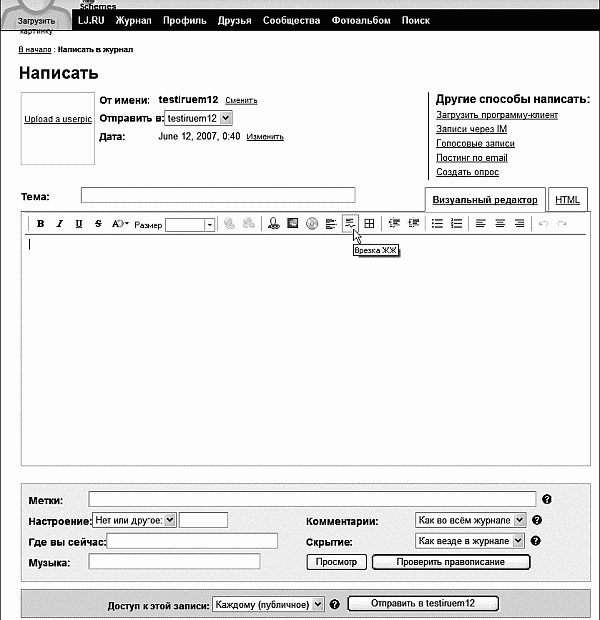Open the Размер font size dropdown
This screenshot has height=620, width=600.
click(x=190, y=225)
